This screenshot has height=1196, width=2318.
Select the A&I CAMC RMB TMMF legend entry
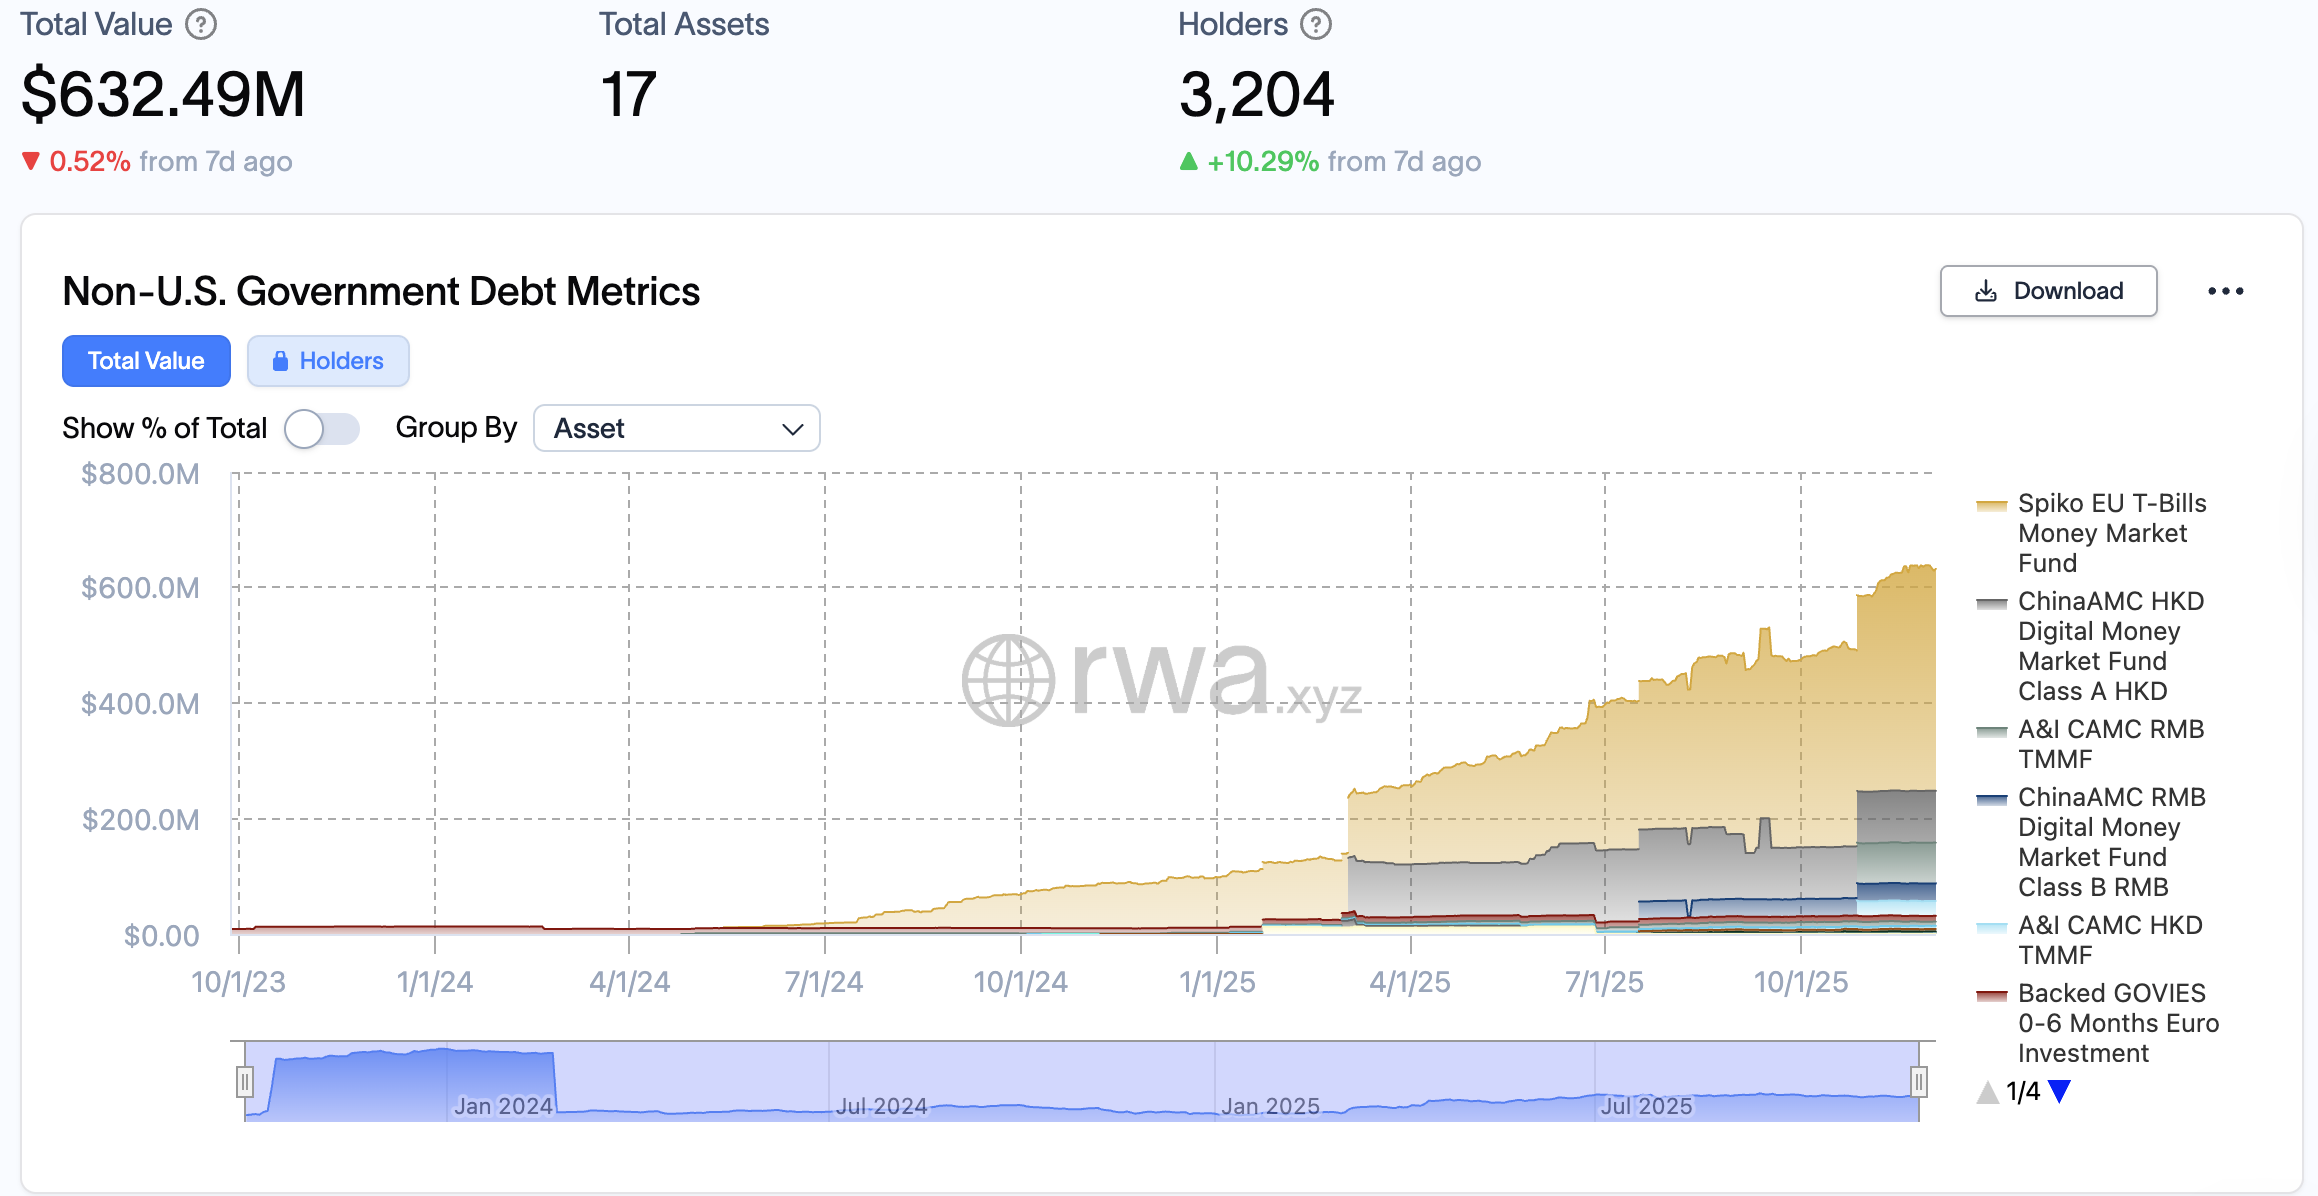[x=2110, y=744]
